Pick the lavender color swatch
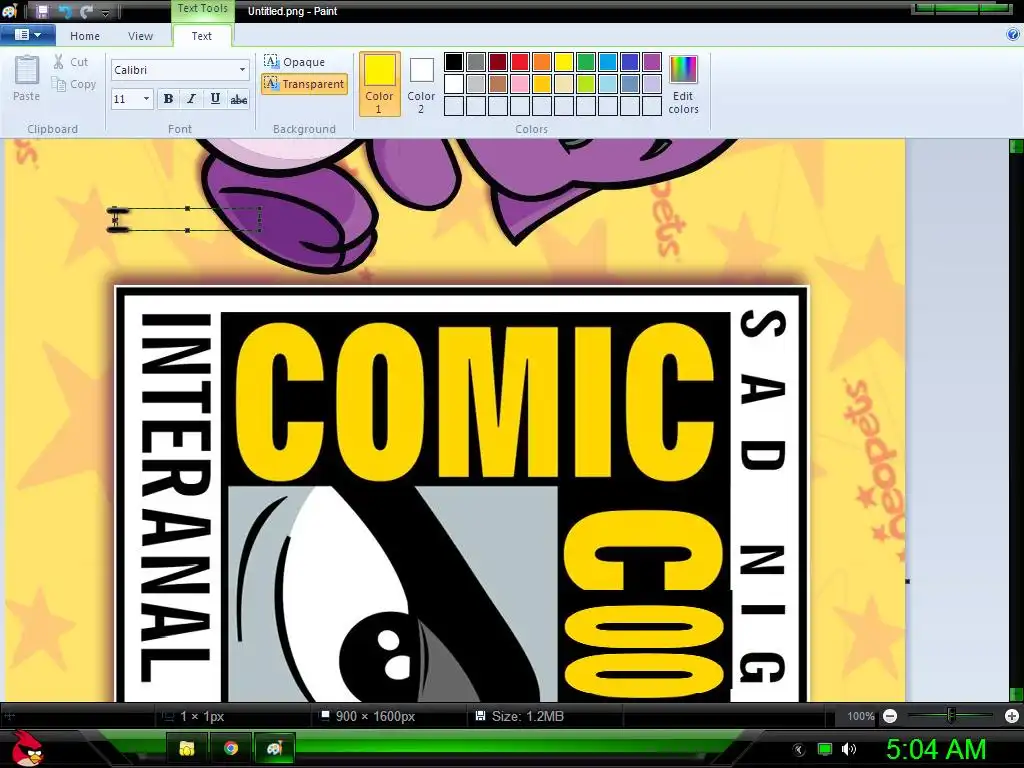 [652, 84]
